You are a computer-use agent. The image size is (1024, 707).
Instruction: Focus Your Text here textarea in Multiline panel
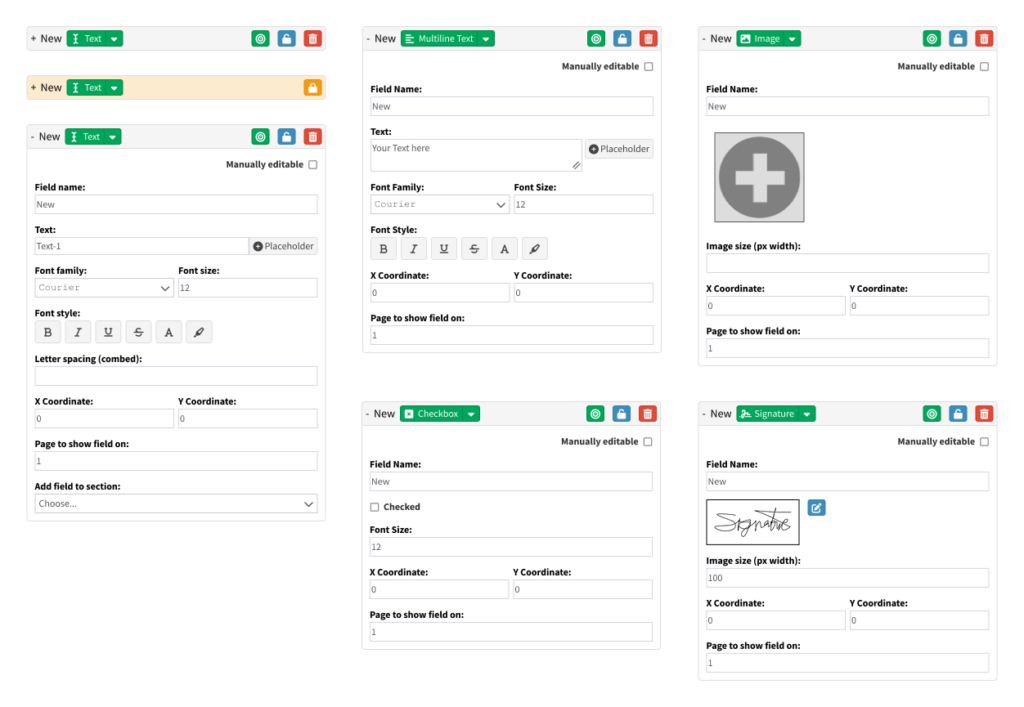click(x=476, y=155)
